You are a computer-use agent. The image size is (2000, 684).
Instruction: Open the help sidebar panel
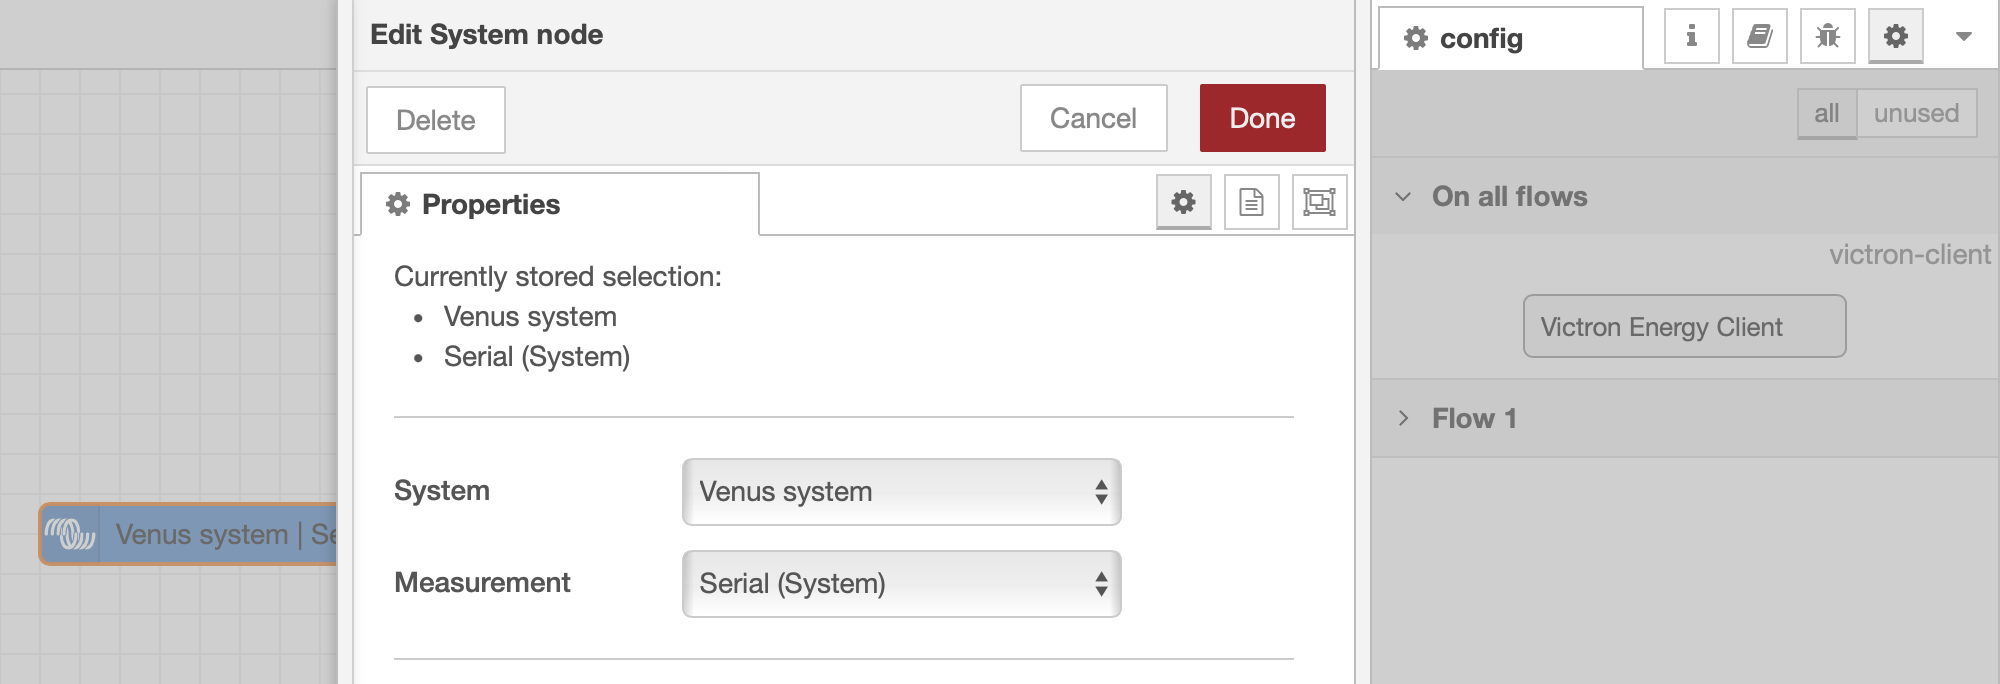(1759, 36)
